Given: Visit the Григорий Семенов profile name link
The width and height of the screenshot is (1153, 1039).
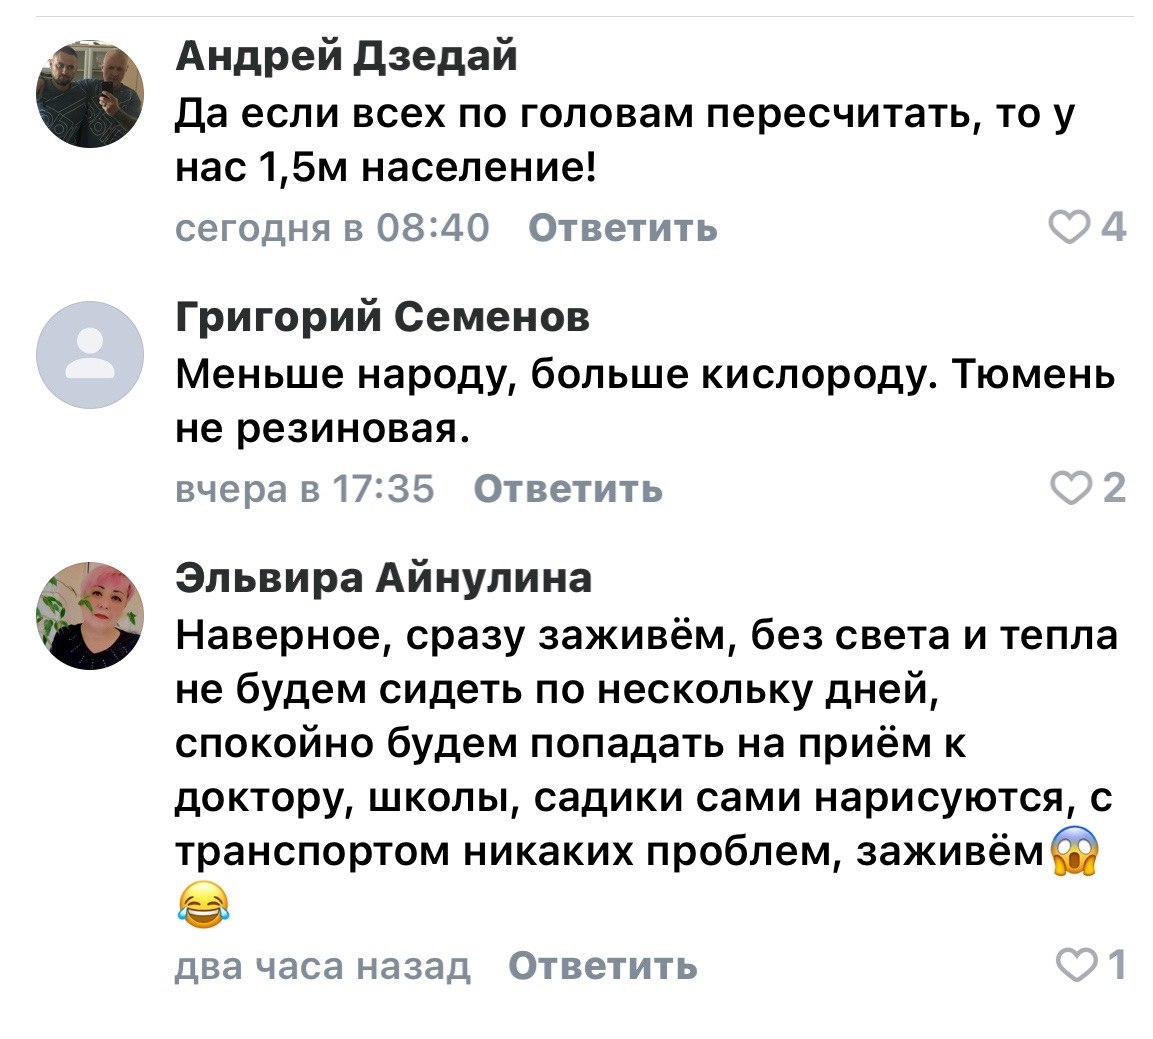Looking at the screenshot, I should [383, 317].
